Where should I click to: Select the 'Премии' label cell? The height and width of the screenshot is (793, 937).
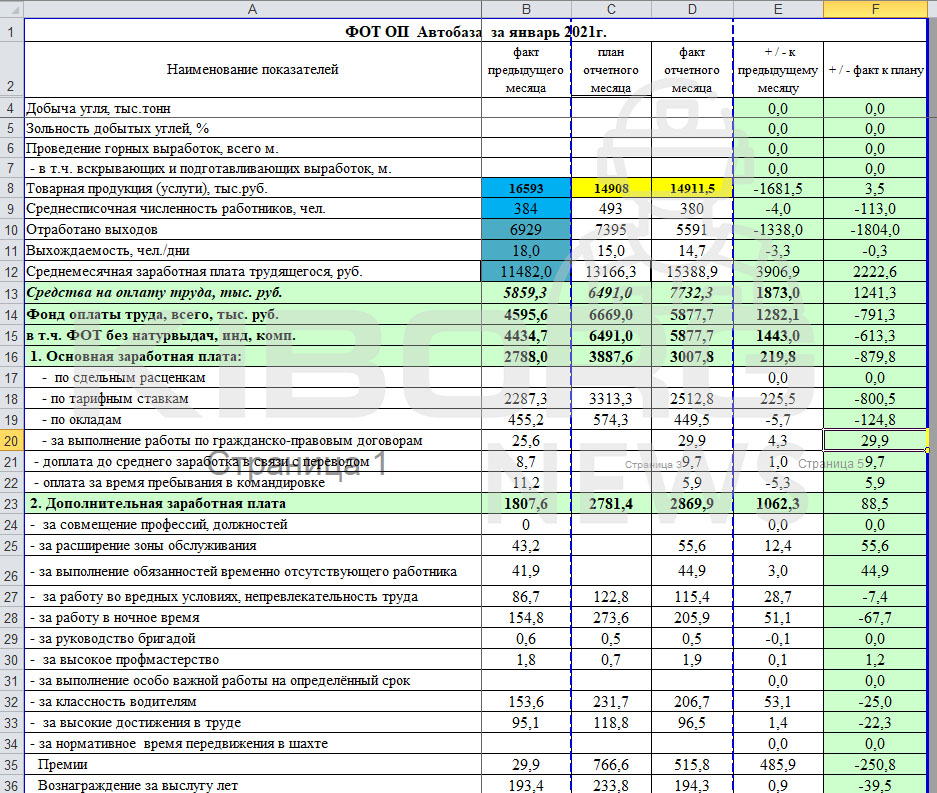coord(253,764)
